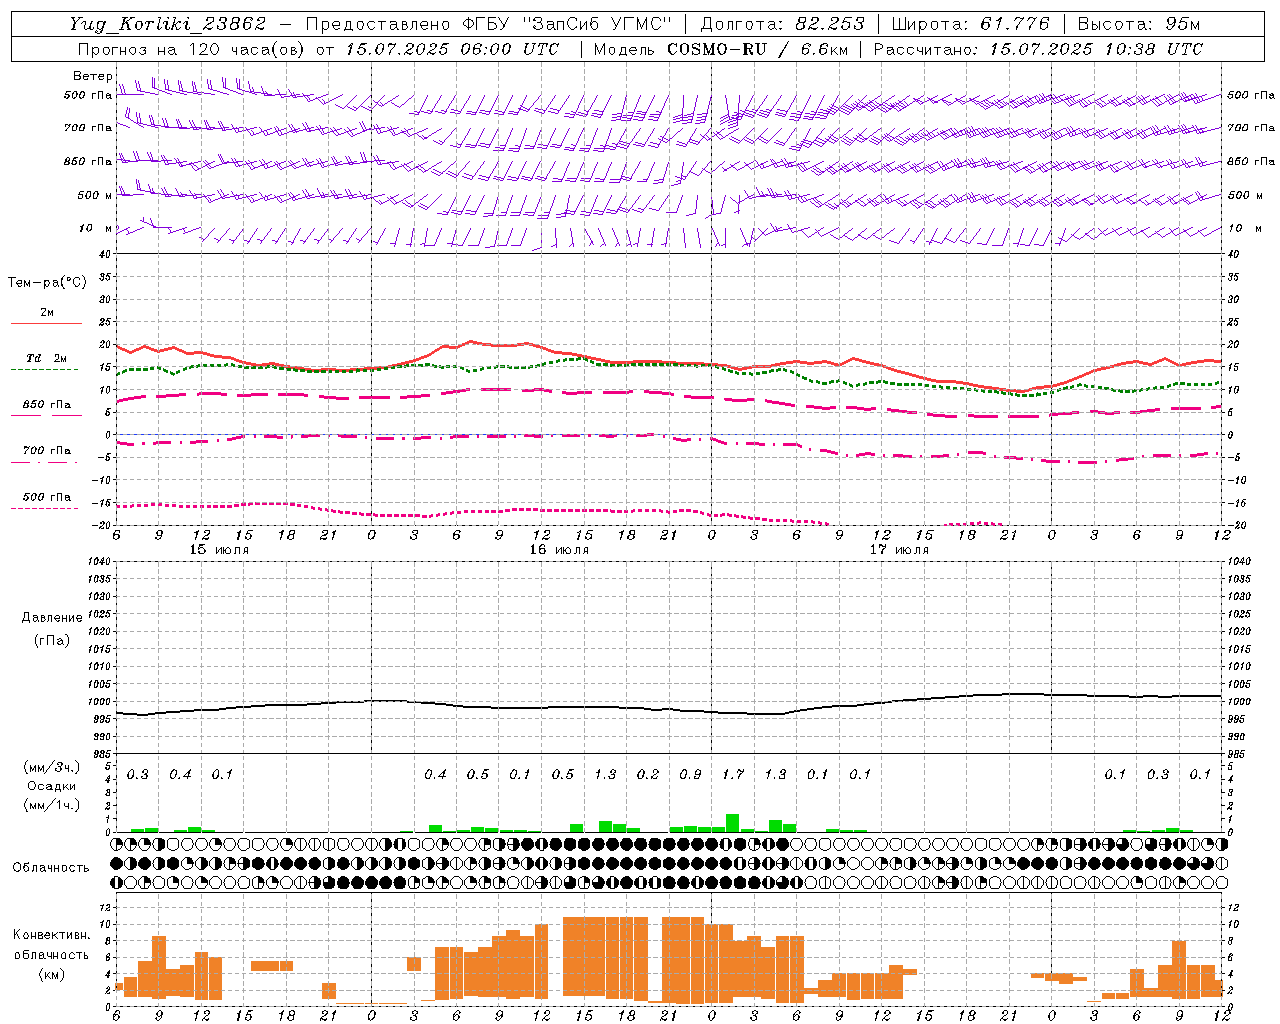Click the 0.9 precipitation value
This screenshot has width=1280, height=1024.
(x=690, y=774)
